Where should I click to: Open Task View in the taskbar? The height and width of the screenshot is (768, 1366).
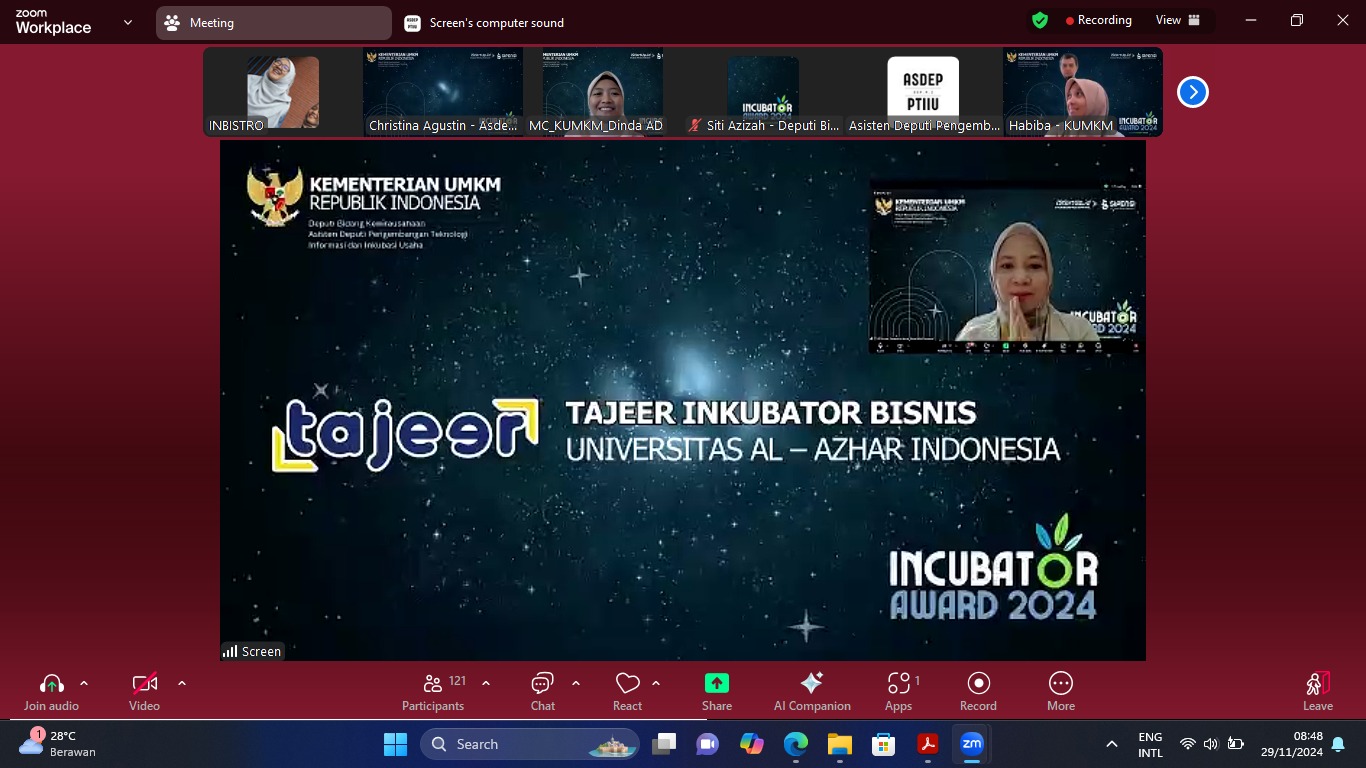(664, 744)
